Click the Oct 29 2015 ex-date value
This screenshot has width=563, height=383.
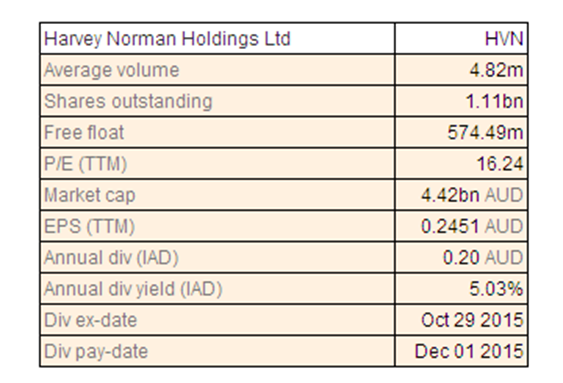pos(472,320)
